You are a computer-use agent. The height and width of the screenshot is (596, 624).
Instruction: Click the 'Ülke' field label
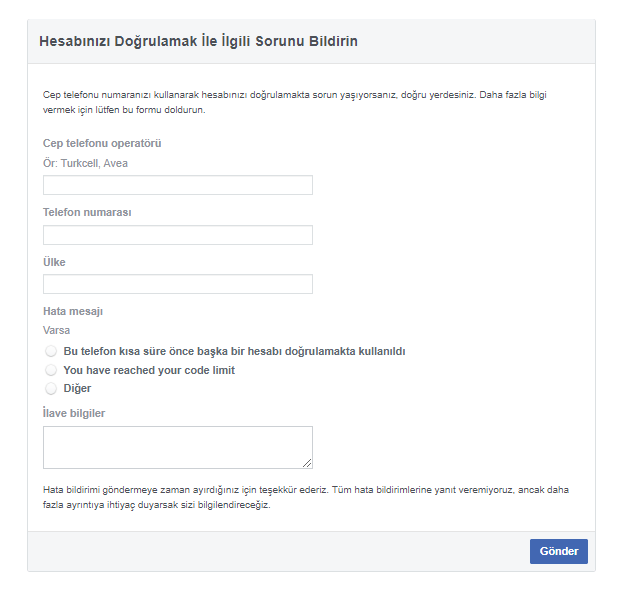[54, 262]
